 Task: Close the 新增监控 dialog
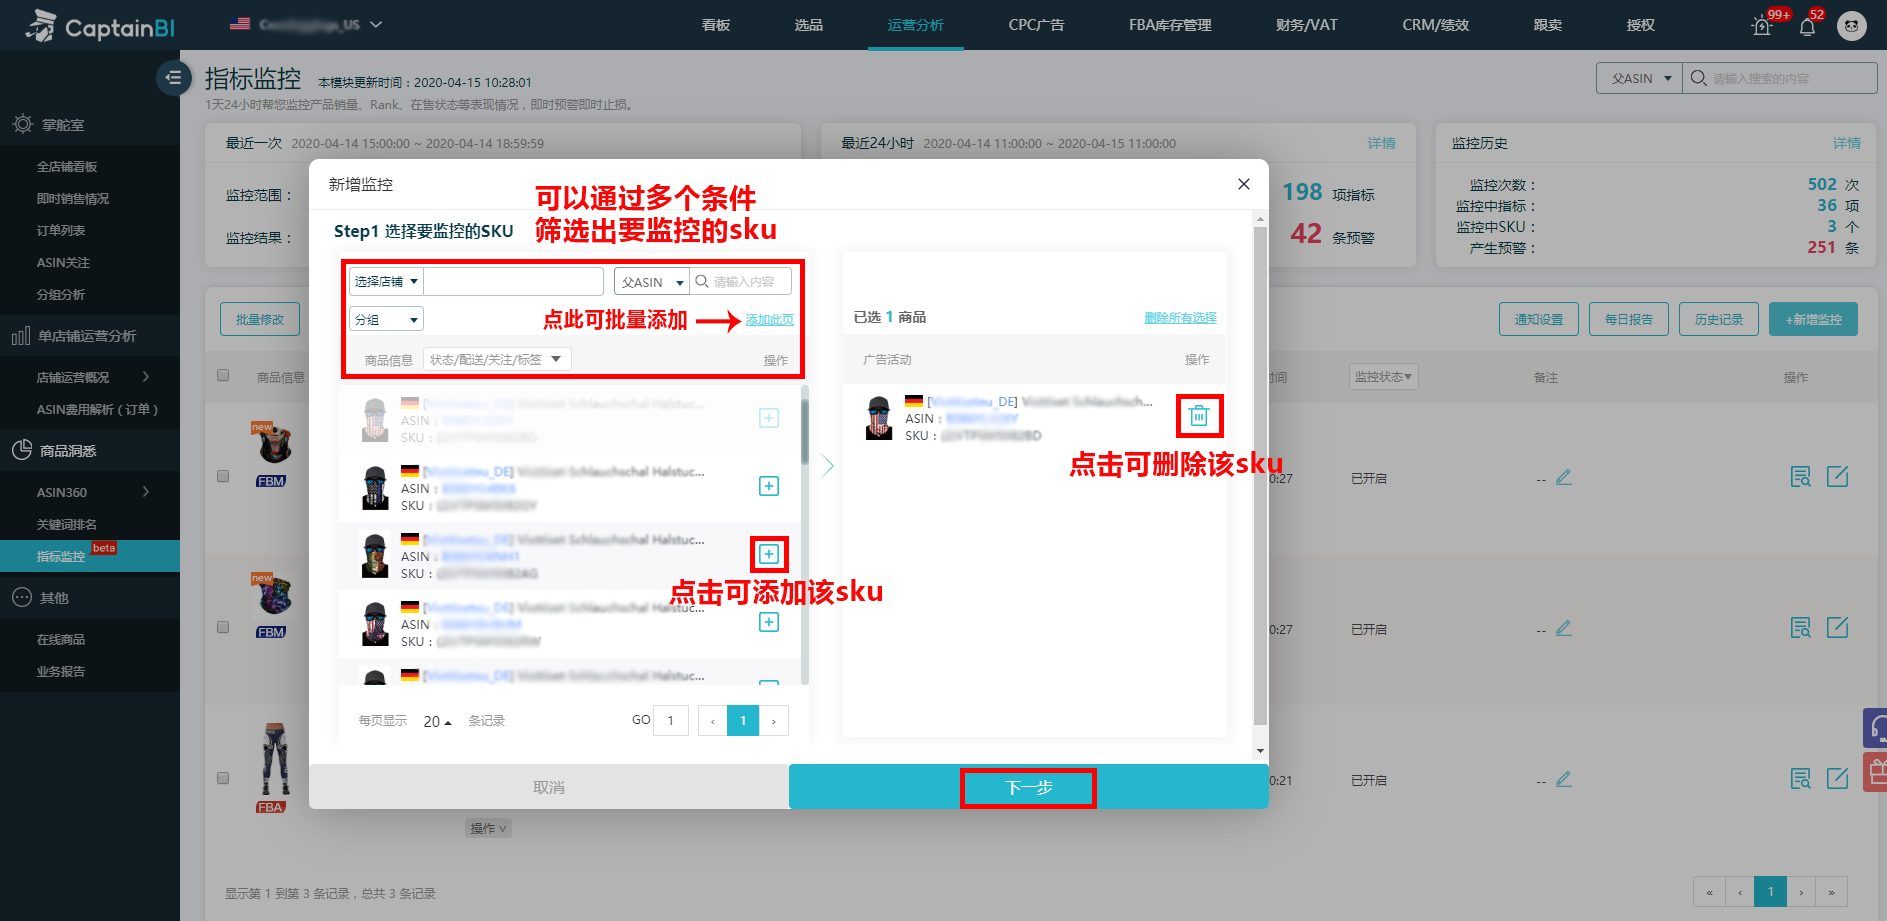tap(1244, 184)
